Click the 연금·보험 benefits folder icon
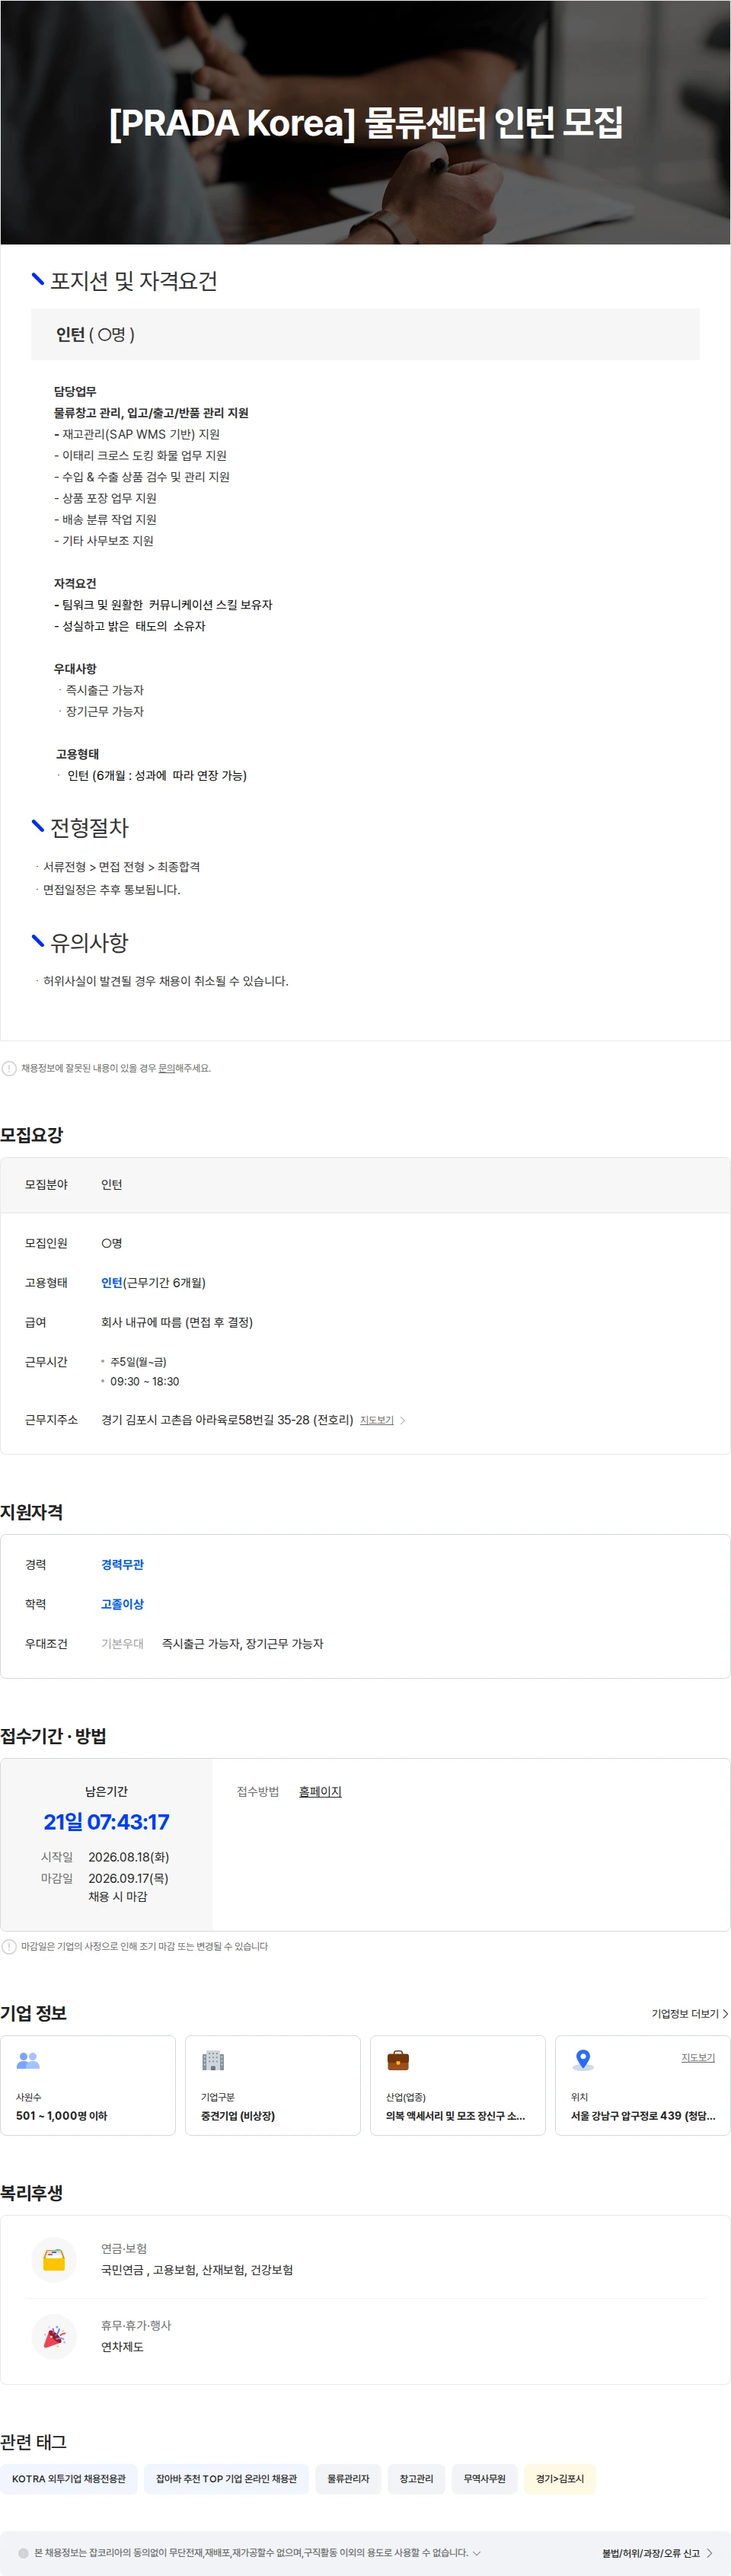731x2576 pixels. [x=54, y=2260]
